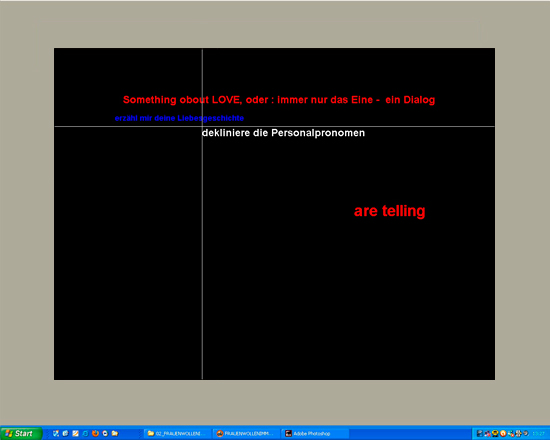Viewport: 550px width, 440px height.
Task: Open the tray icon with red x
Action: tap(488, 434)
